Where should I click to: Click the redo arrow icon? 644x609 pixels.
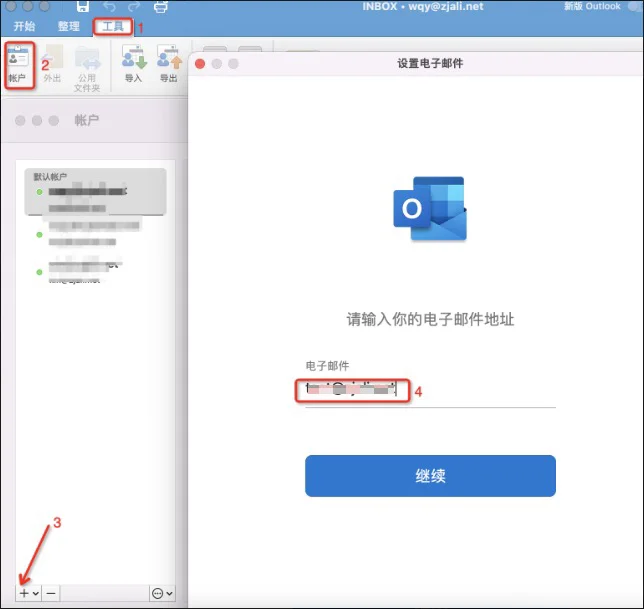[x=134, y=7]
